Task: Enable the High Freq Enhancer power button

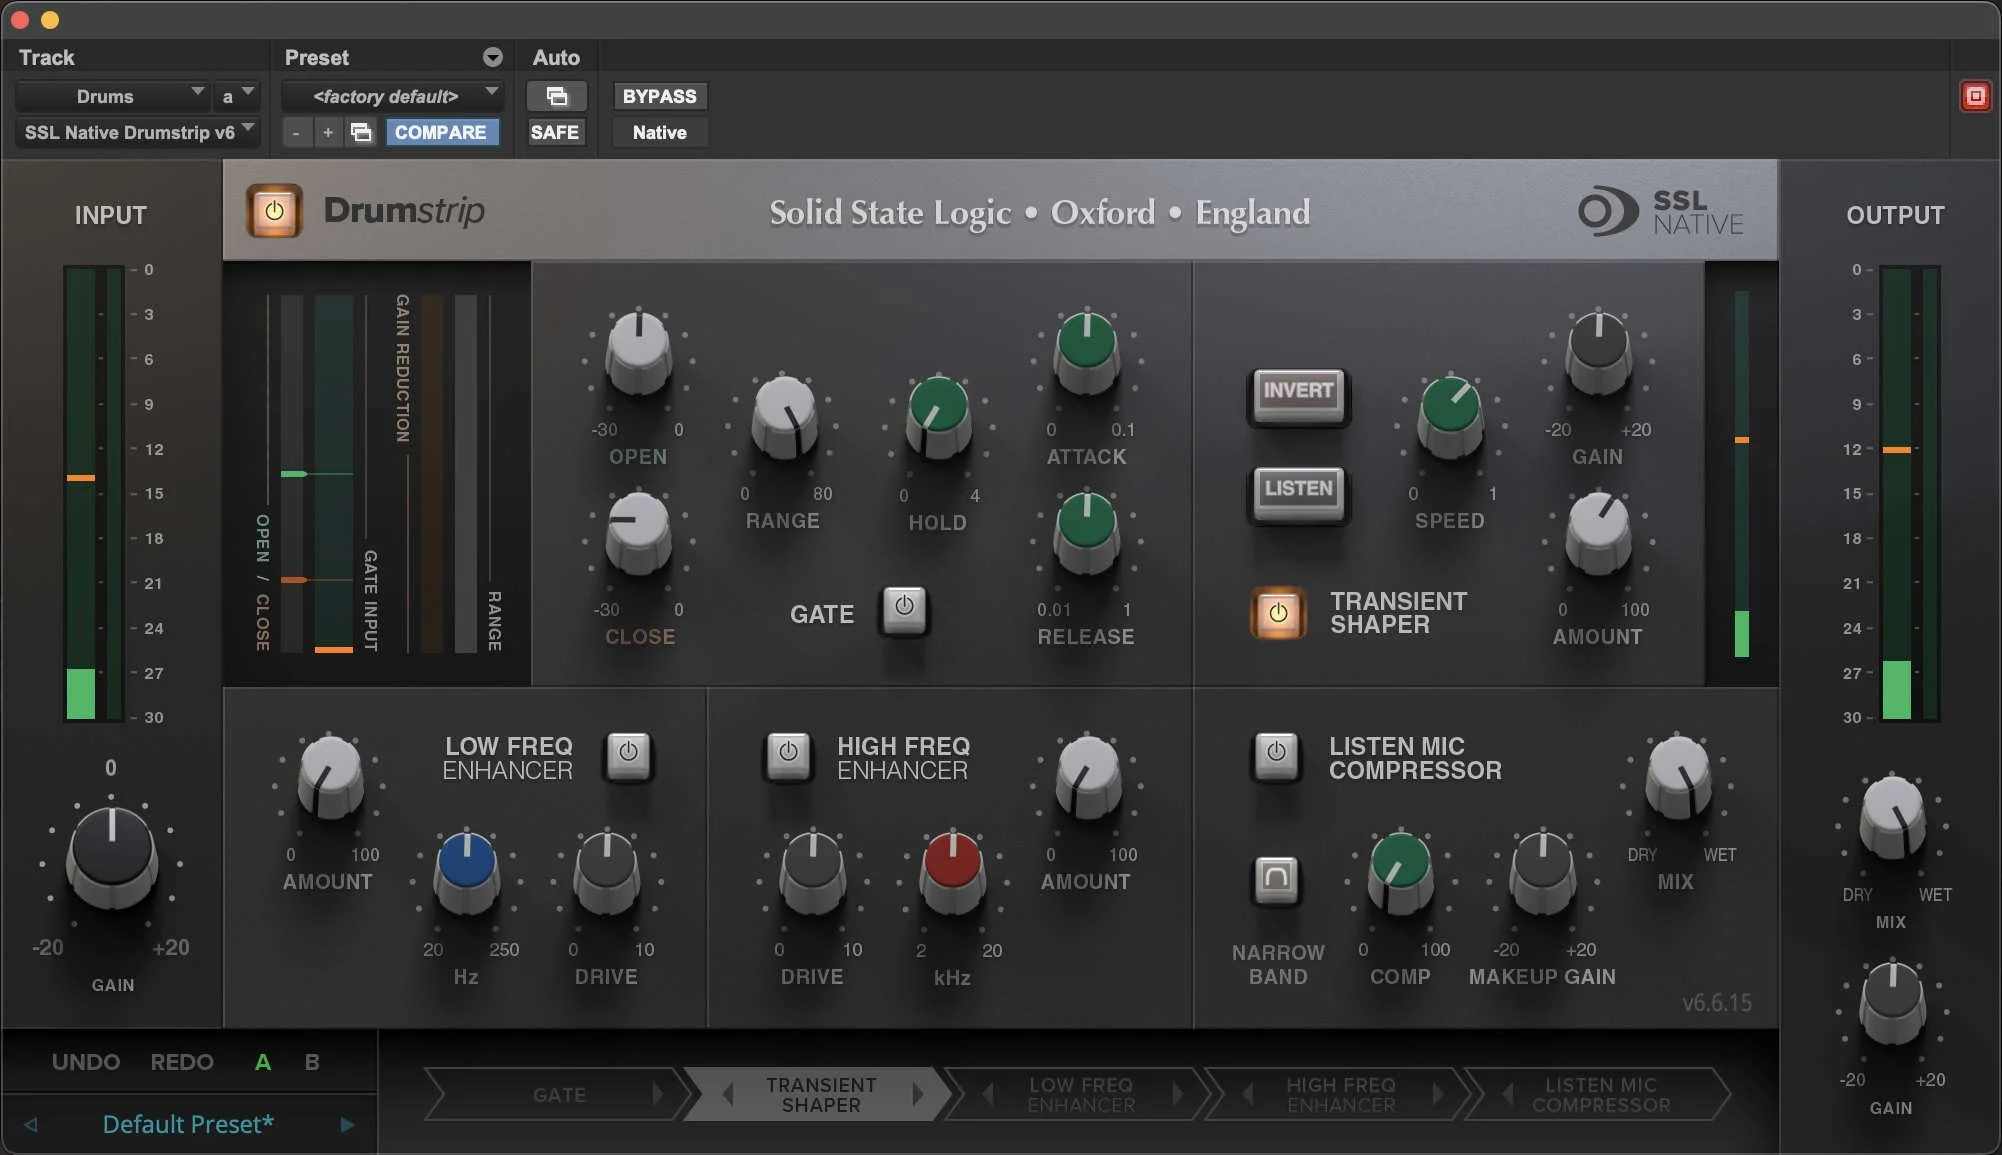Action: coord(788,753)
